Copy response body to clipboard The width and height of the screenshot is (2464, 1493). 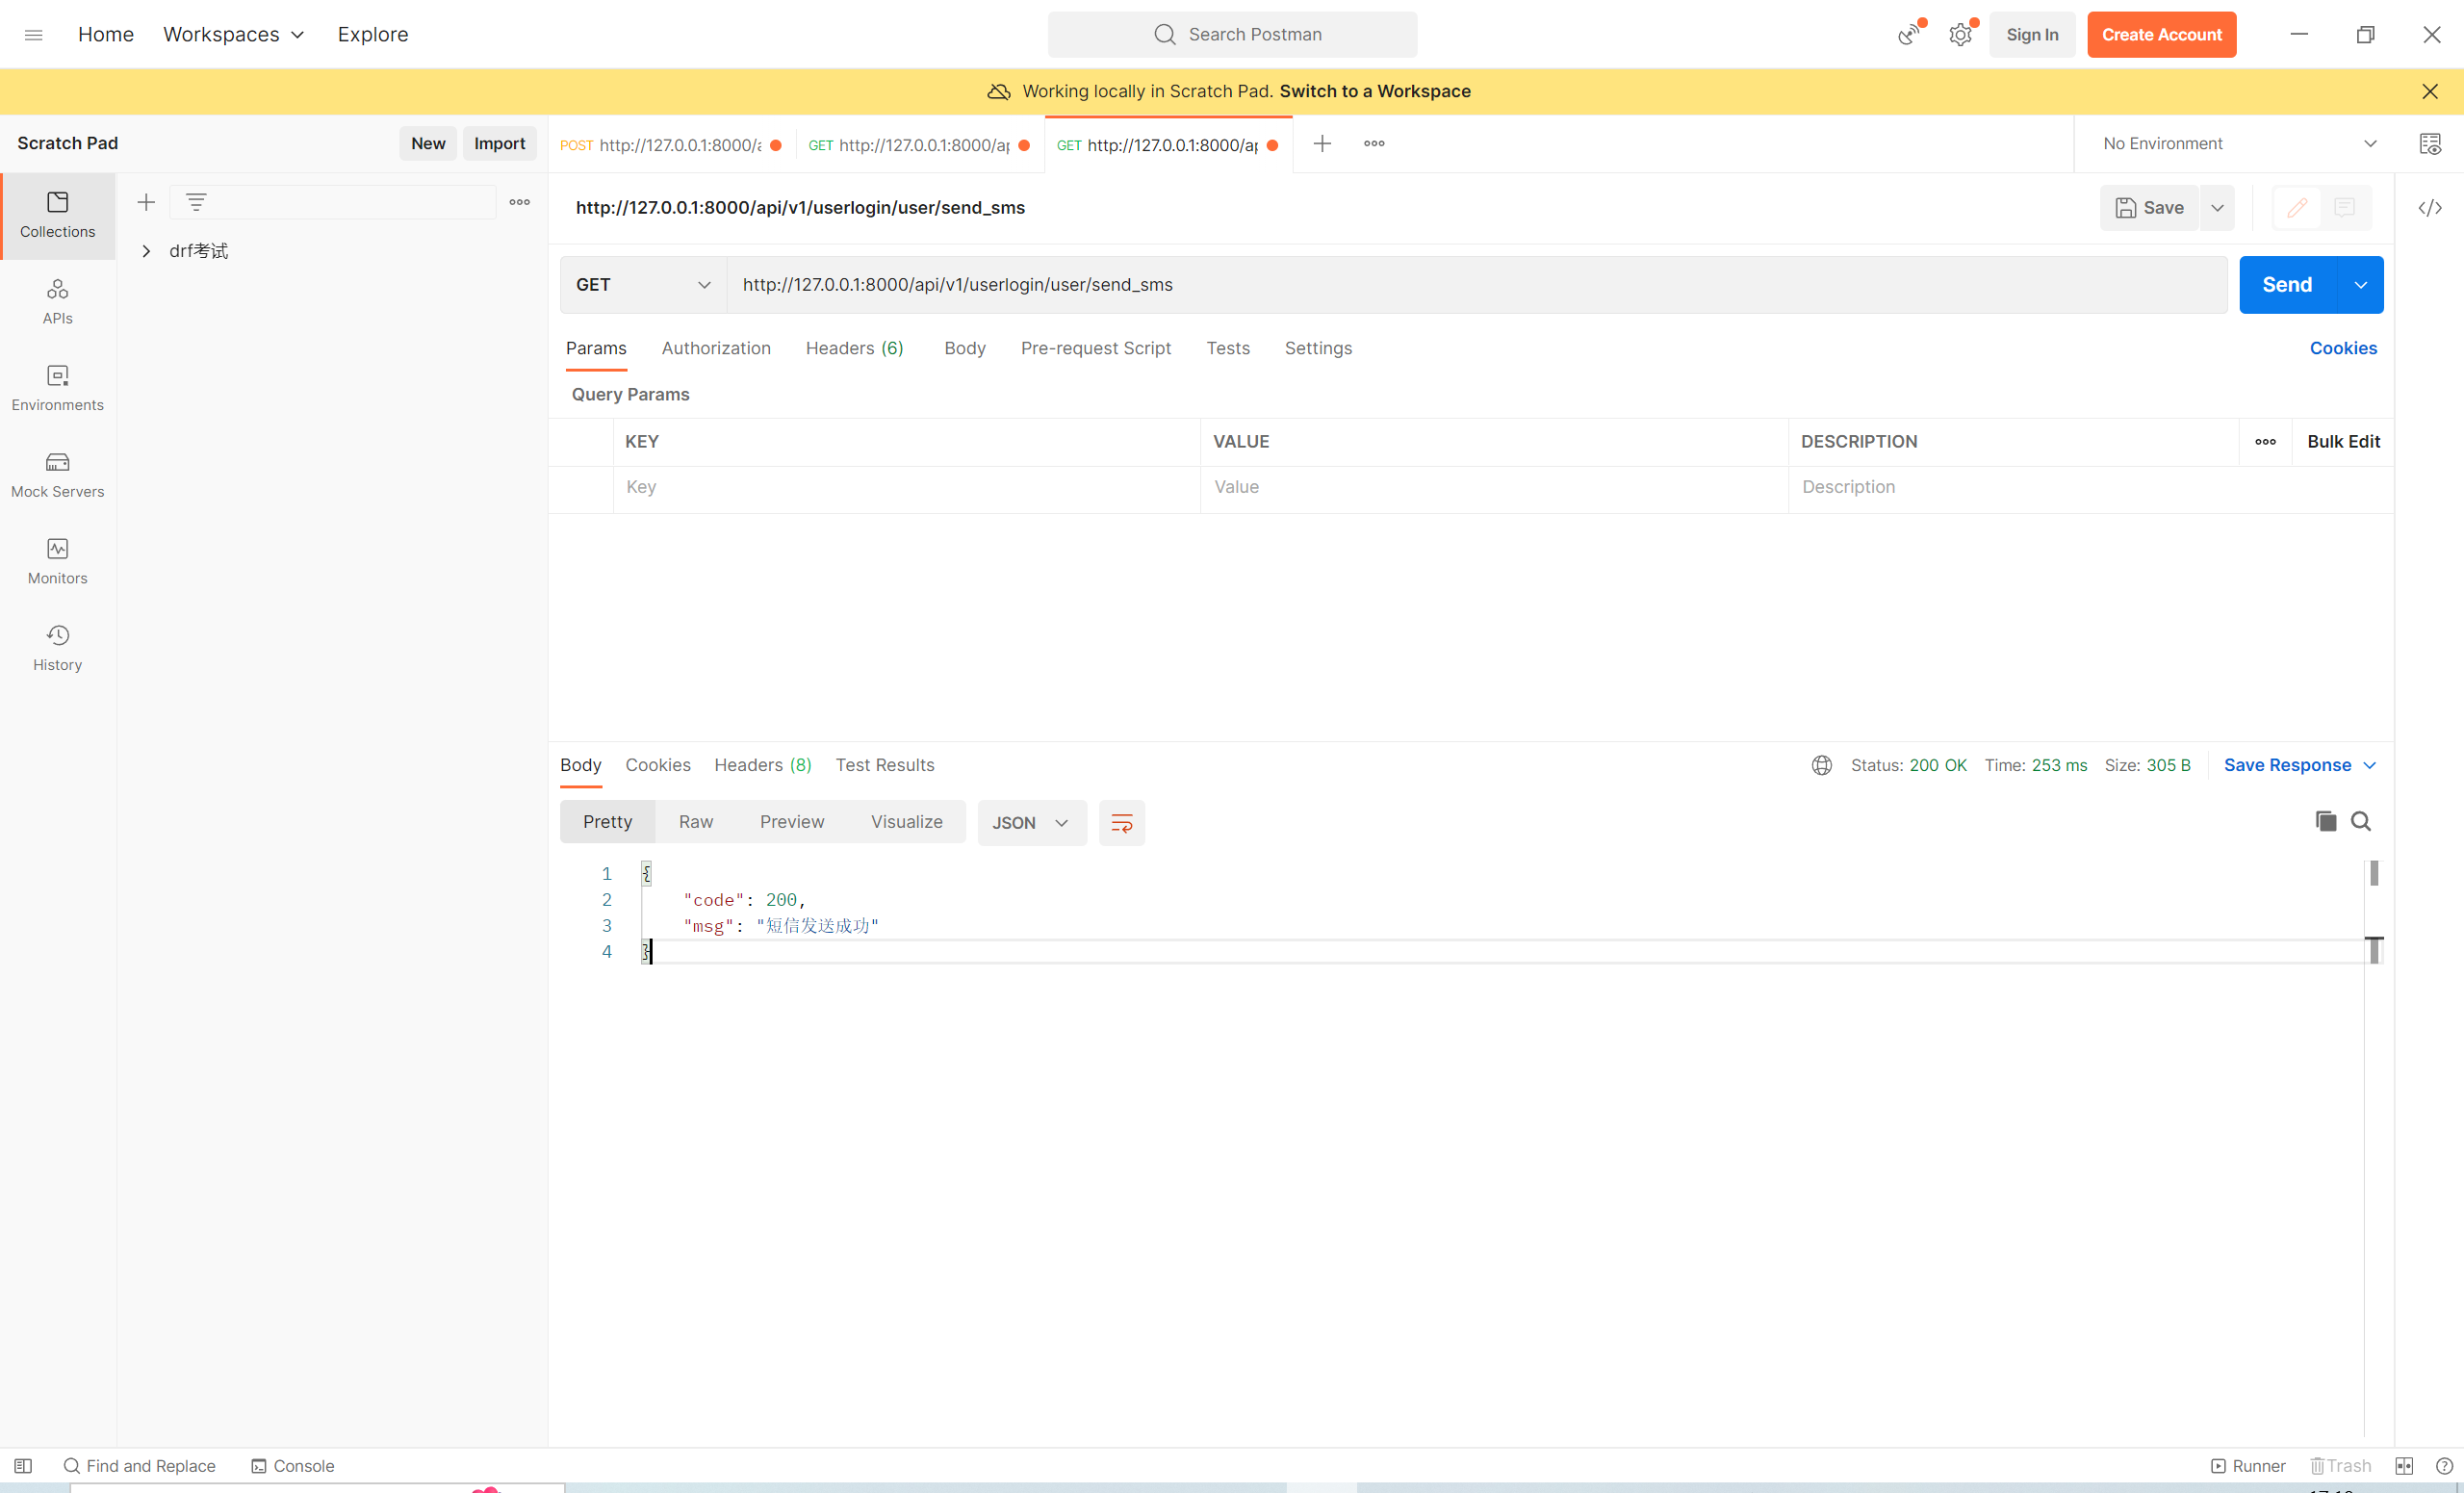[2325, 821]
